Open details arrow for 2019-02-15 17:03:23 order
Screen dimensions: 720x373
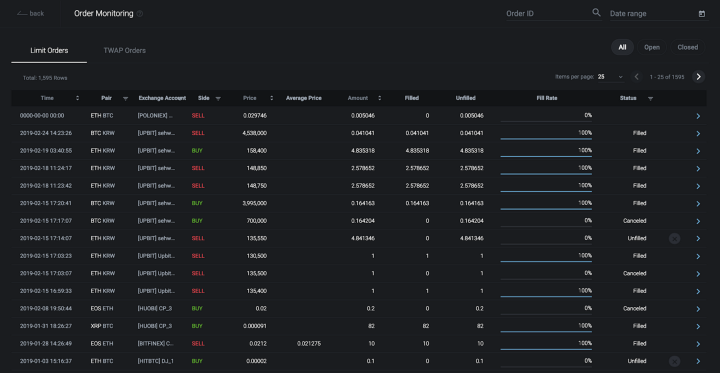pyautogui.click(x=698, y=256)
